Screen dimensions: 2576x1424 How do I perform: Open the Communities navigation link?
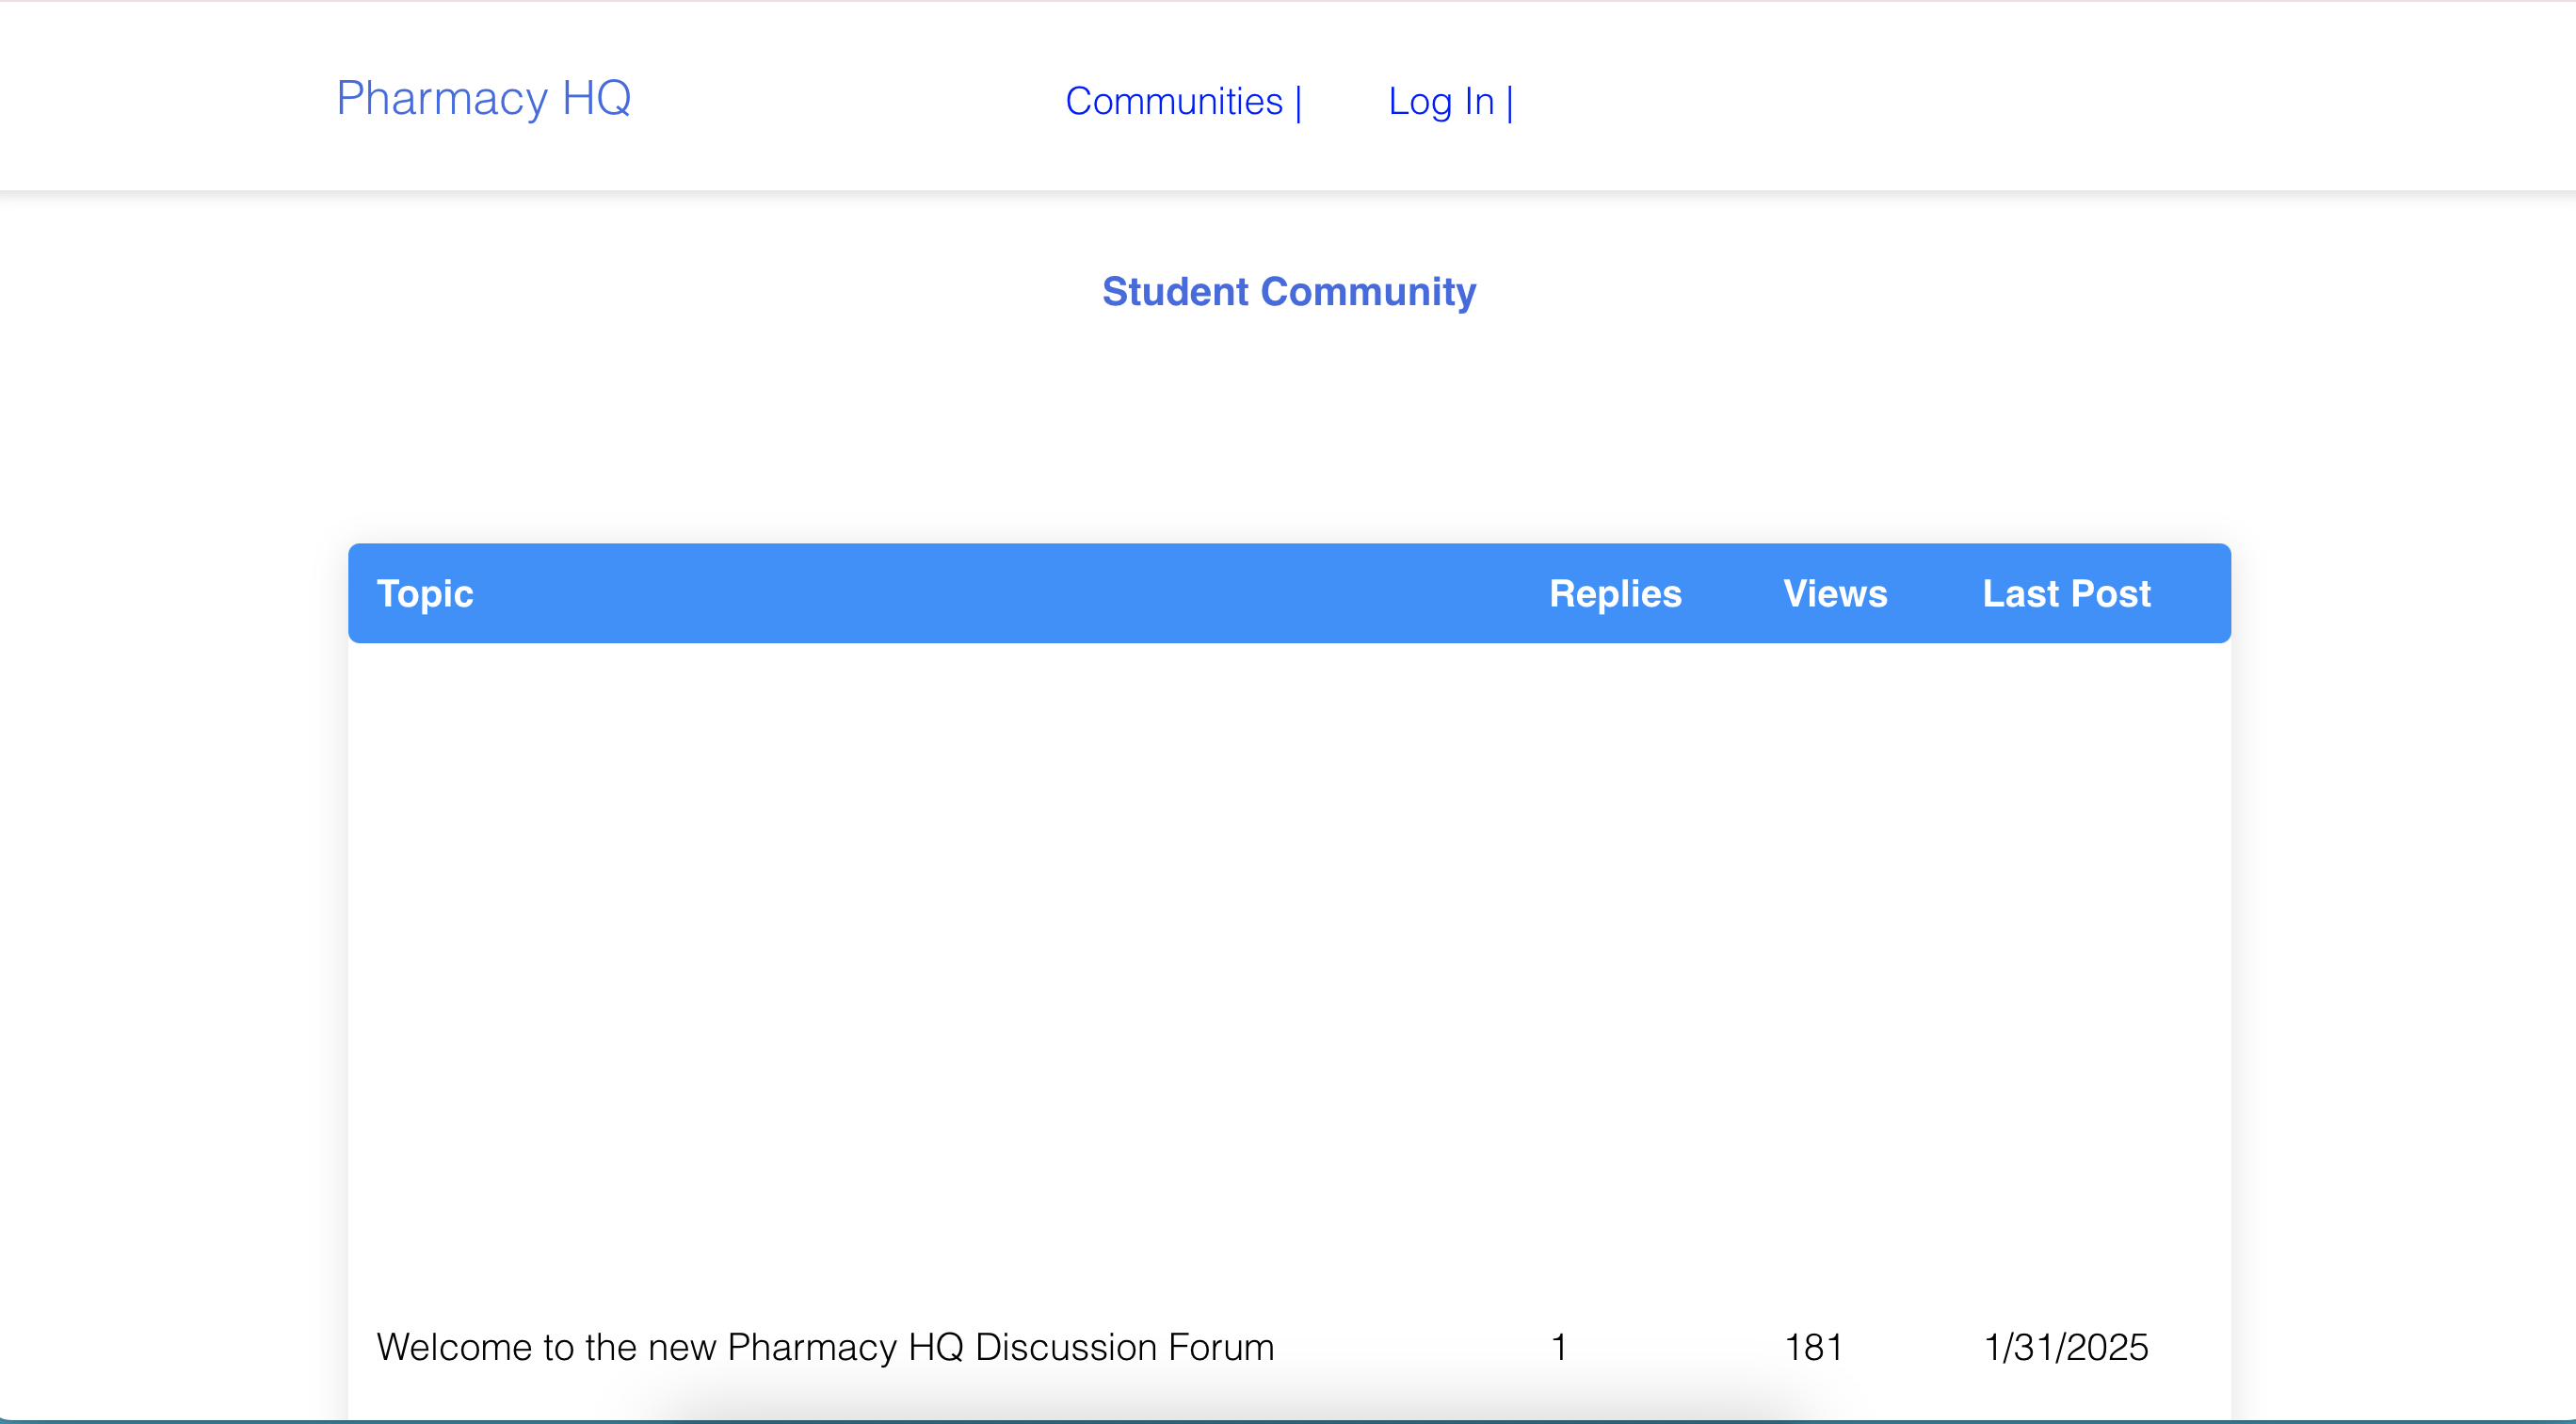[1173, 101]
